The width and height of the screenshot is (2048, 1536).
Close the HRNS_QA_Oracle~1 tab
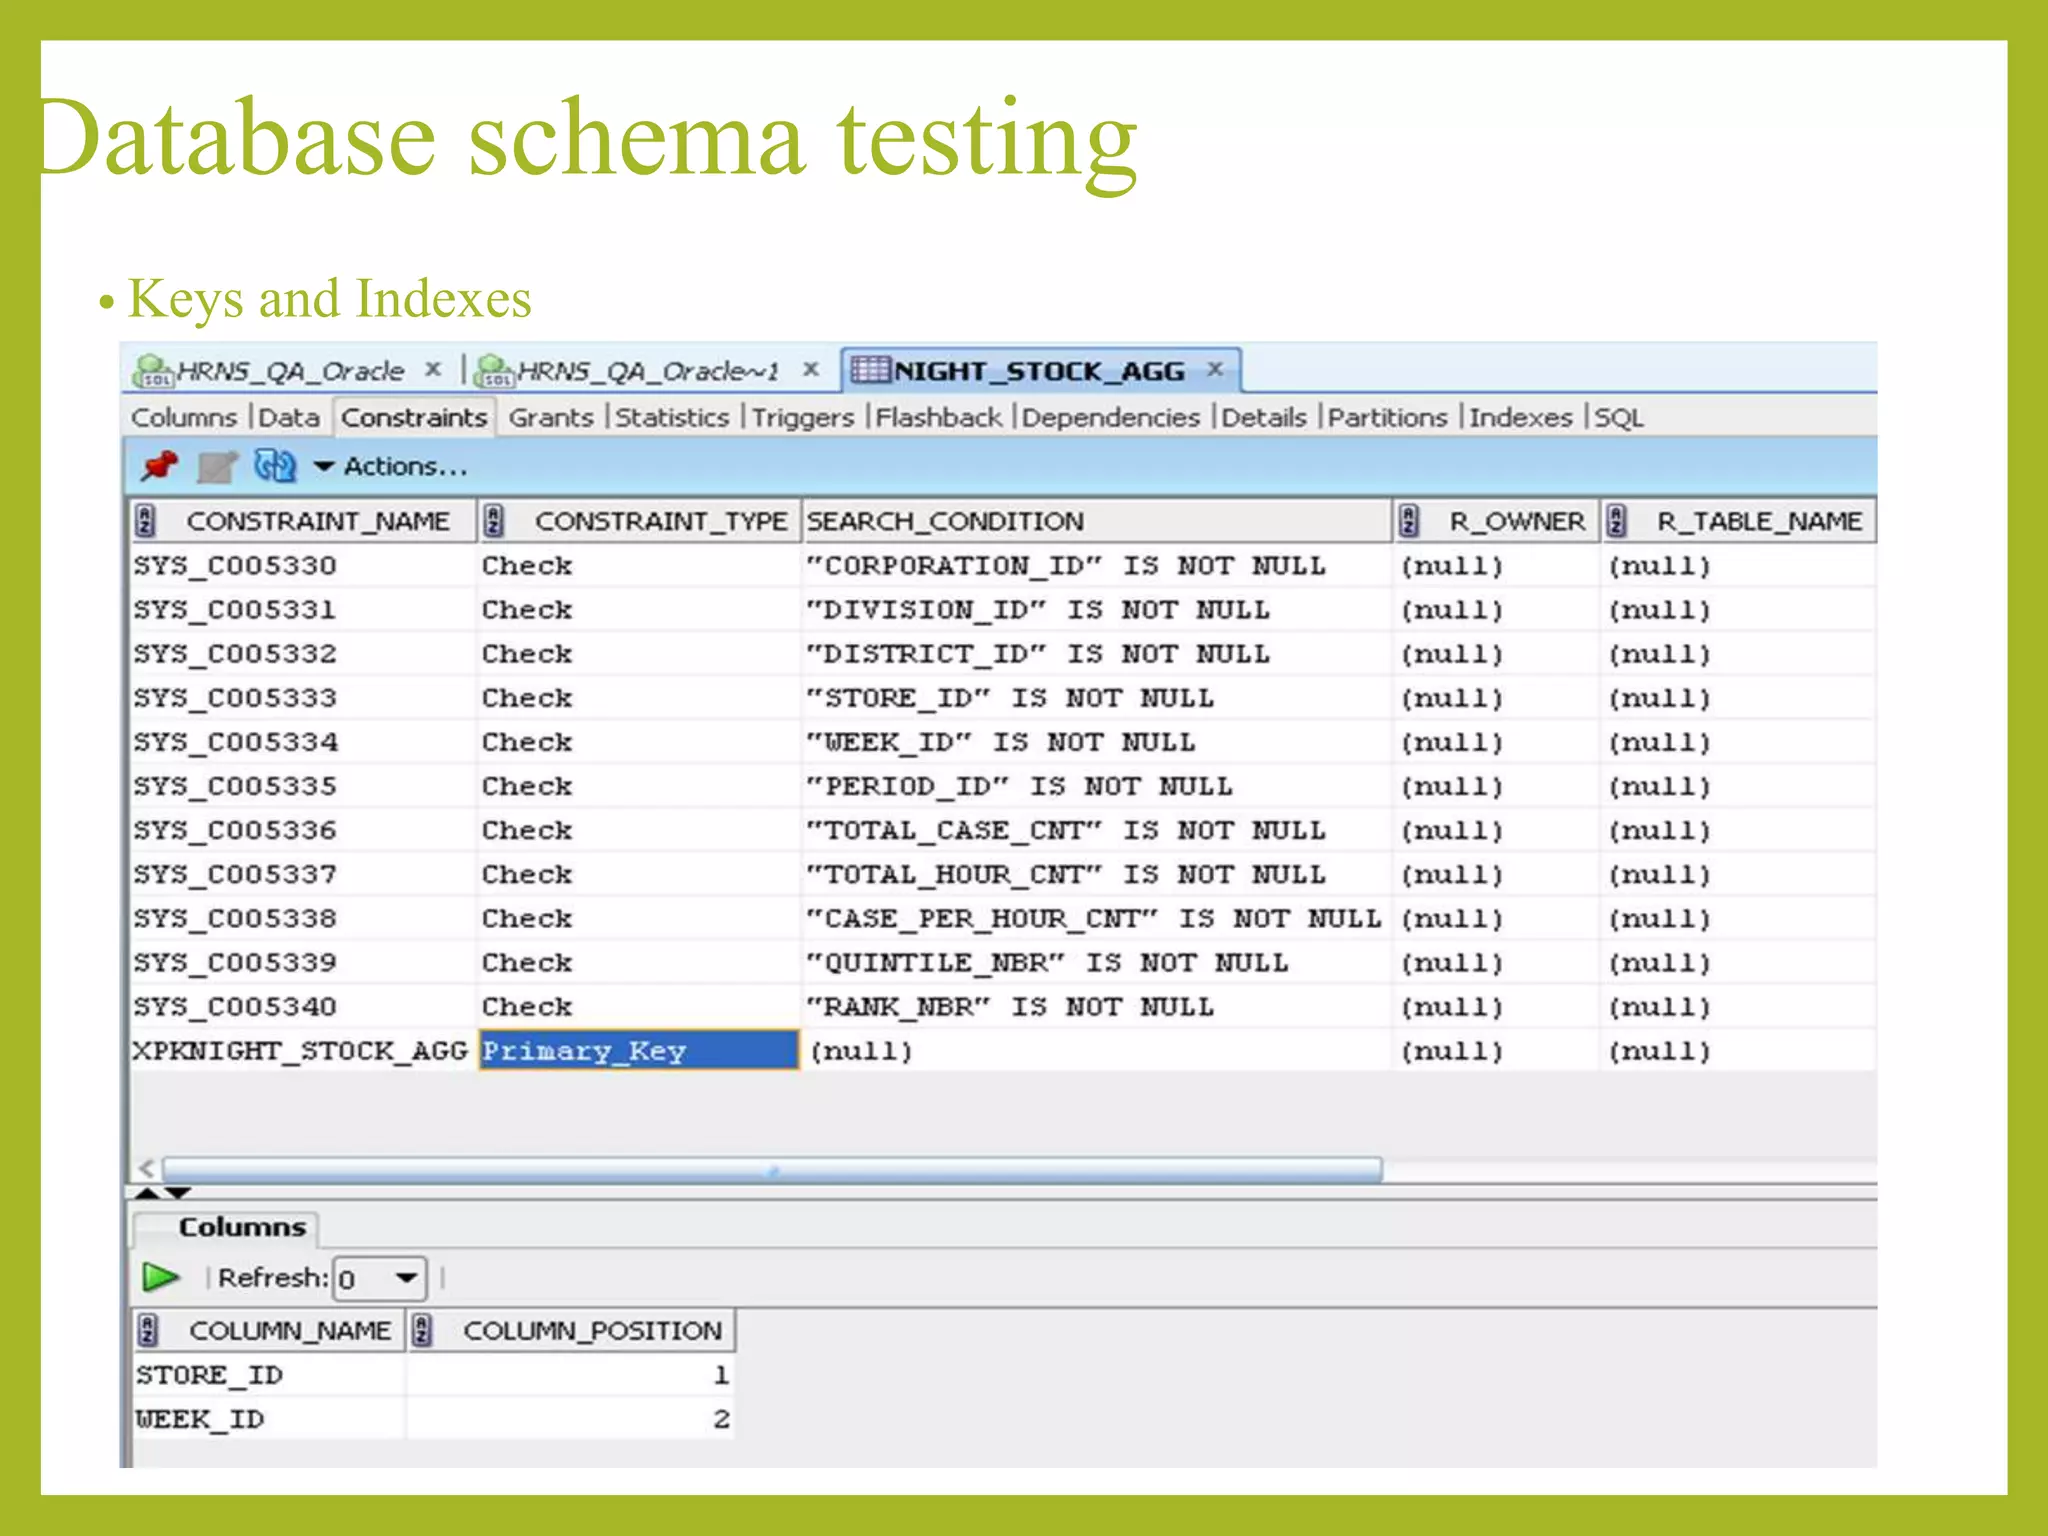811,370
